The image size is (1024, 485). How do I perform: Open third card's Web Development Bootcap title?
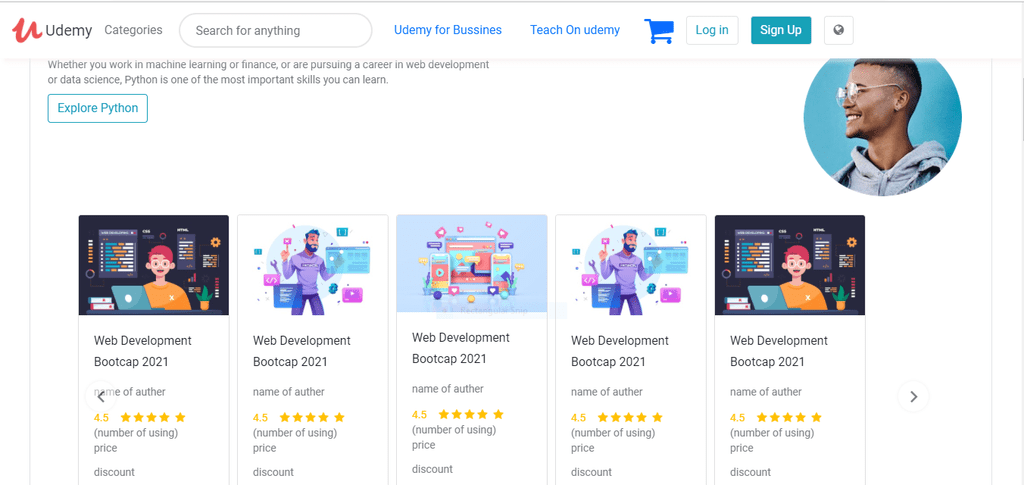click(x=461, y=348)
